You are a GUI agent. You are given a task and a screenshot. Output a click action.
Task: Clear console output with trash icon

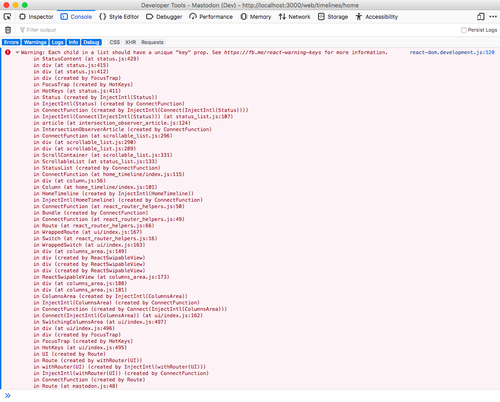8,30
